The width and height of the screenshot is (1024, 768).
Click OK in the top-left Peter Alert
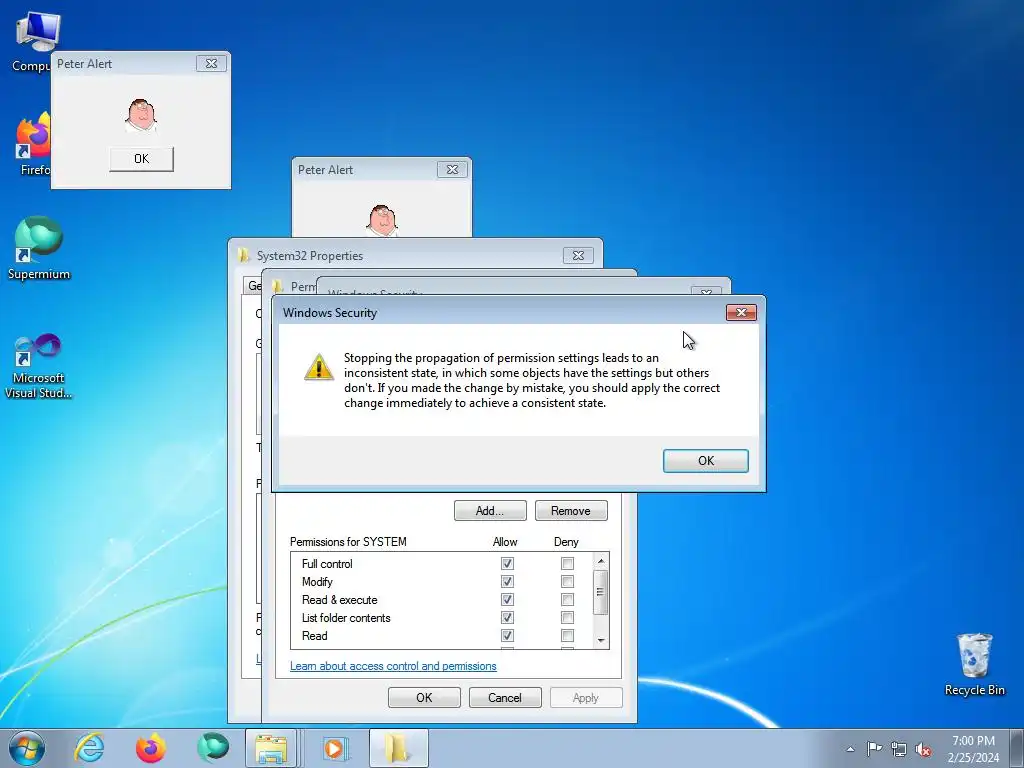coord(141,159)
